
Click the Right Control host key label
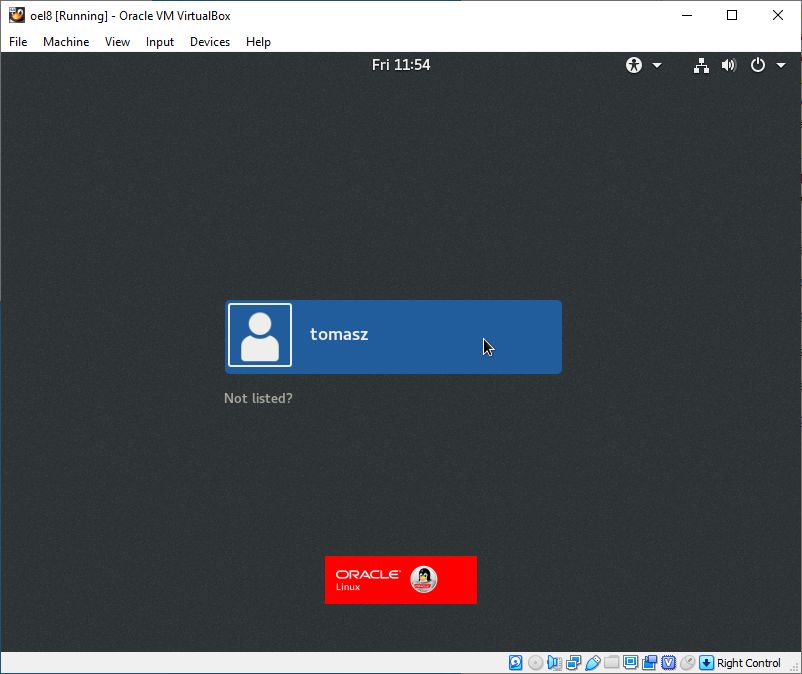point(749,663)
